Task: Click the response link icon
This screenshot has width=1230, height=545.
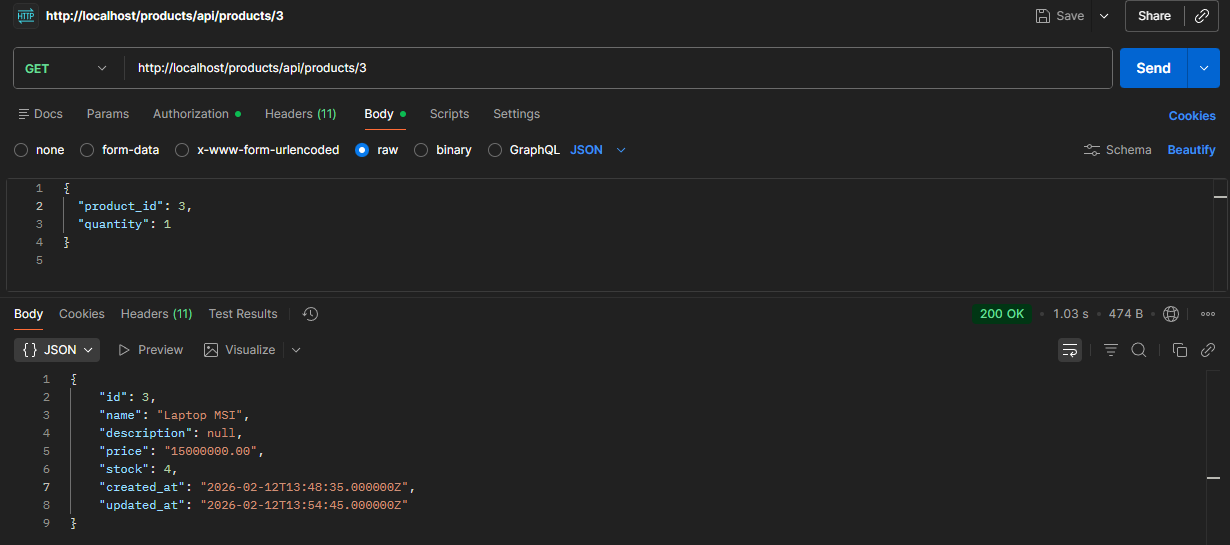Action: pyautogui.click(x=1208, y=350)
